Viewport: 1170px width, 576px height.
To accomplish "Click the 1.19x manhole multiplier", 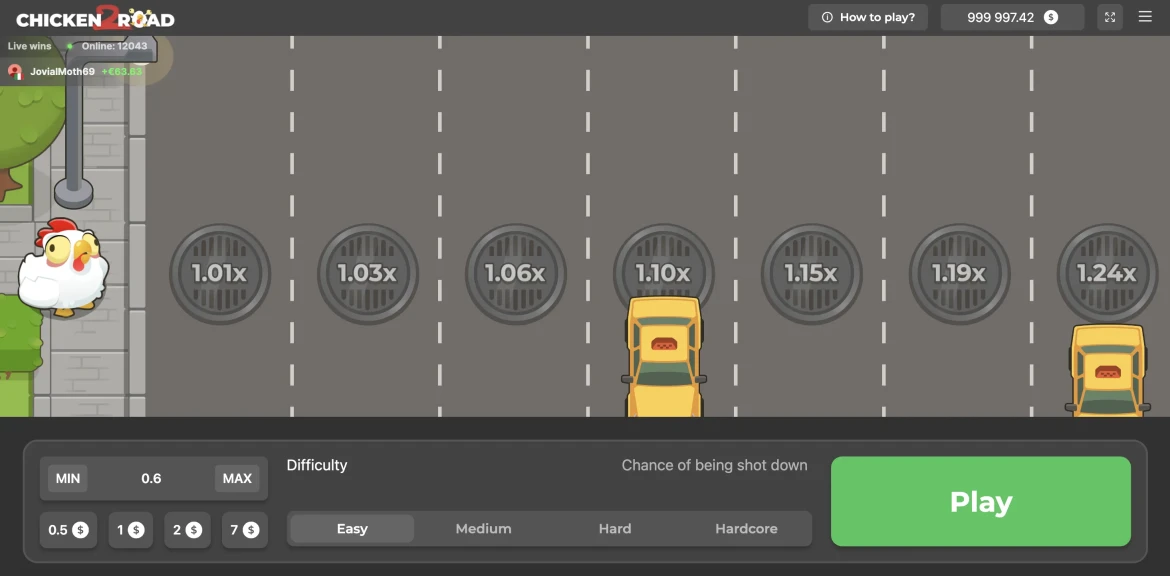I will click(959, 274).
